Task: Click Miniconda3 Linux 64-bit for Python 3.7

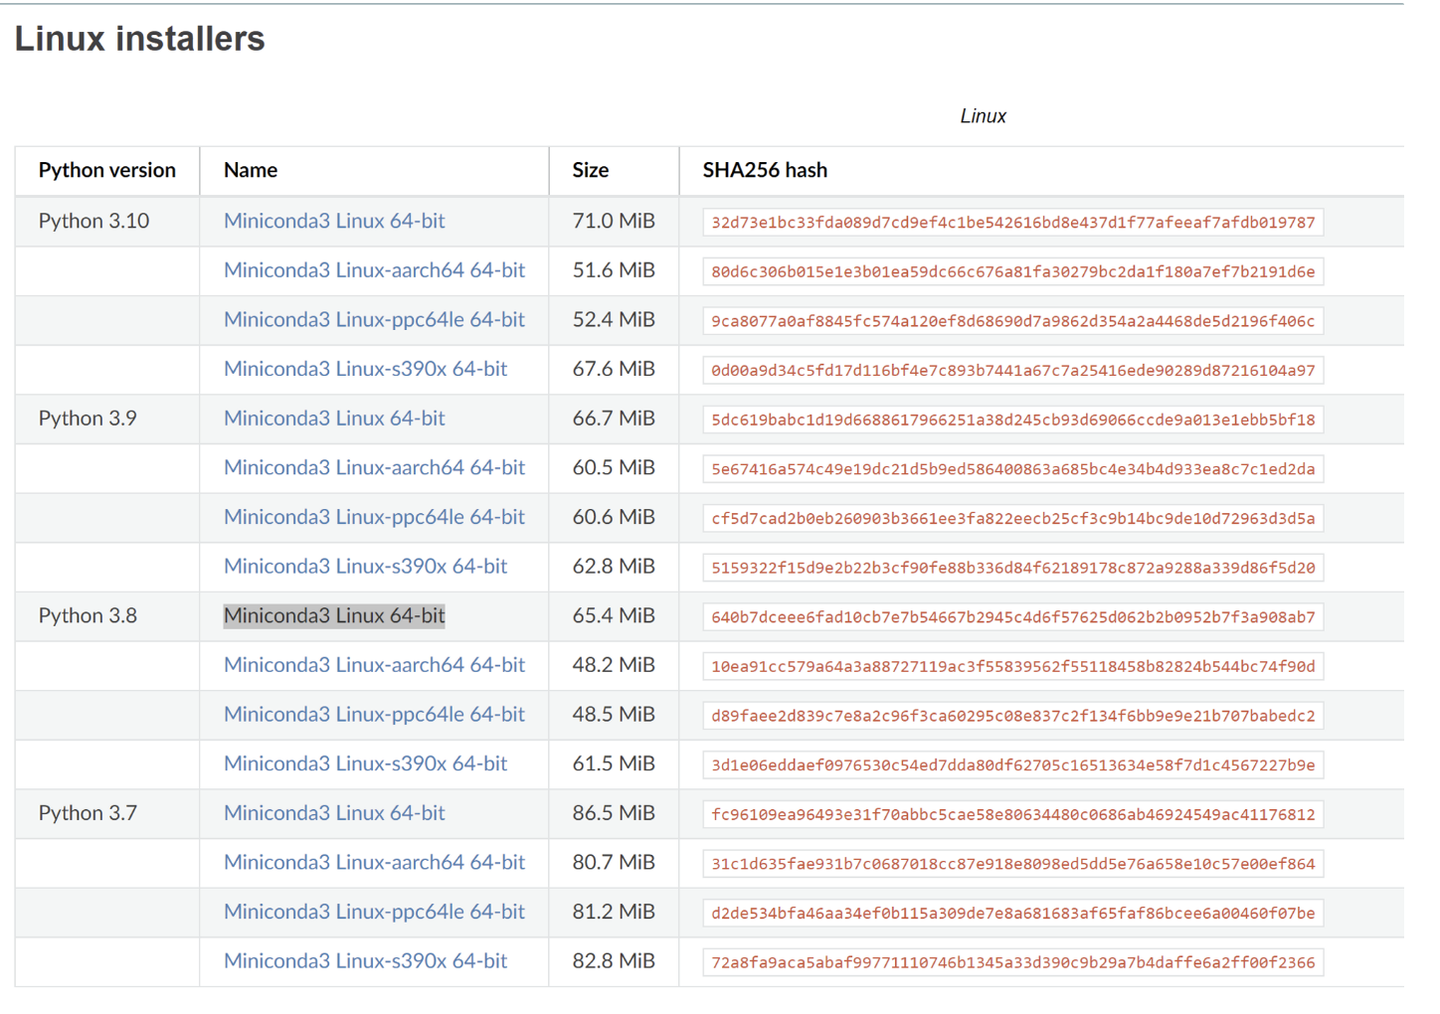Action: (x=334, y=813)
